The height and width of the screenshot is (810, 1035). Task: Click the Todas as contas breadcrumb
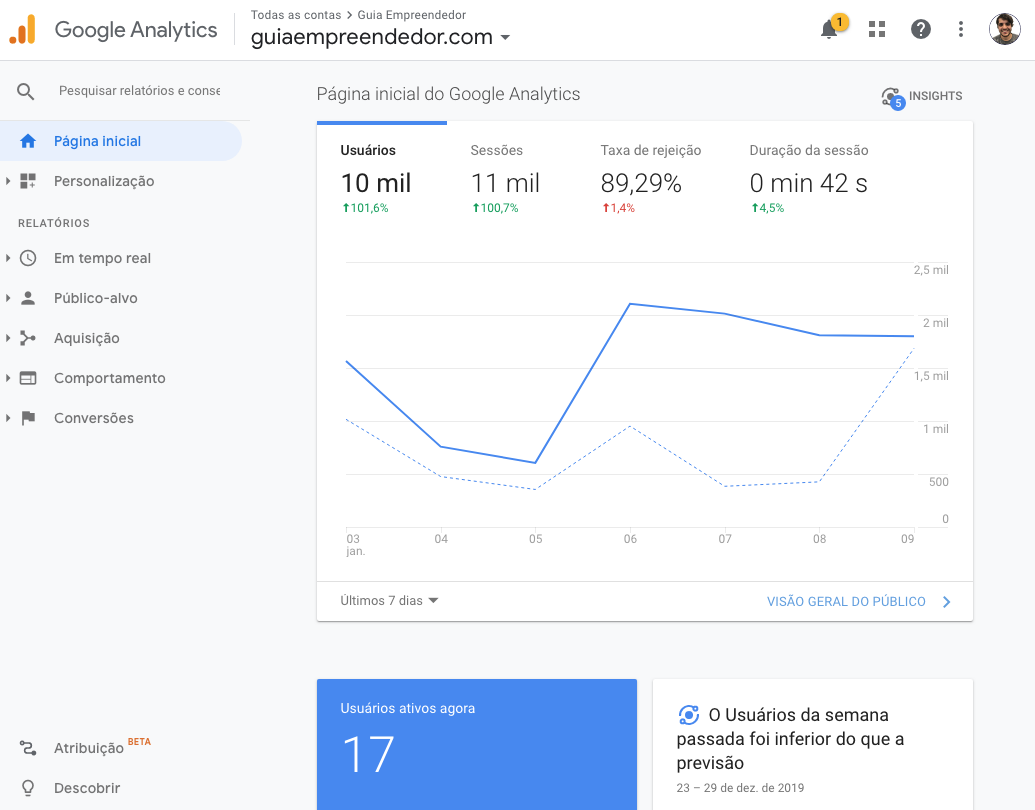(296, 15)
